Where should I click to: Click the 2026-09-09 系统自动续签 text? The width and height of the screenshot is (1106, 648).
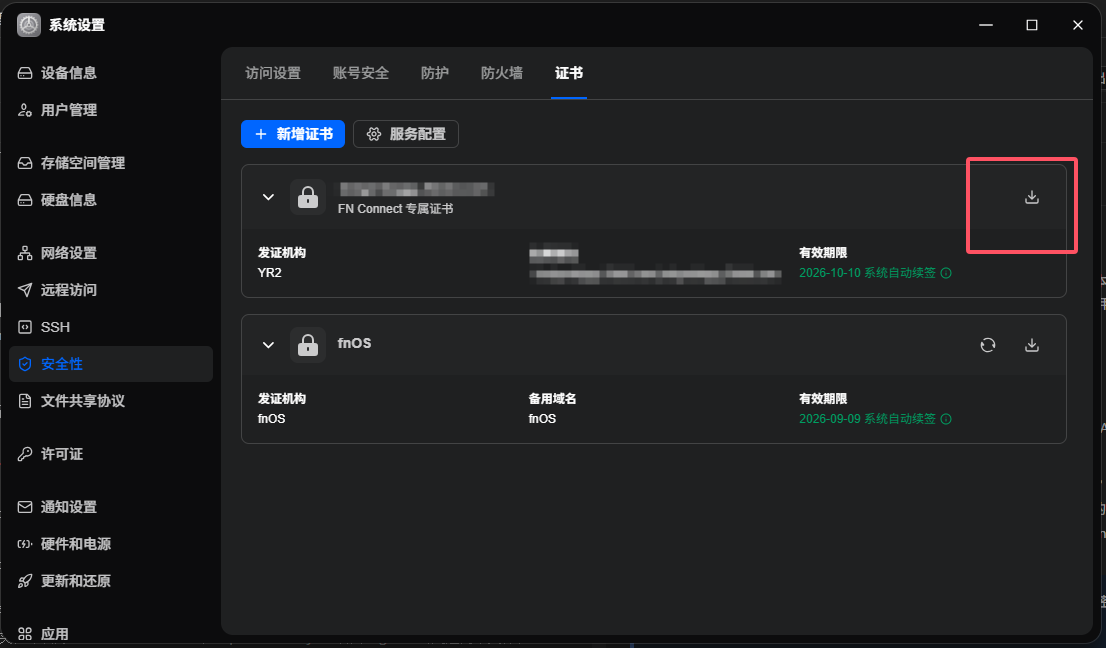coord(867,419)
